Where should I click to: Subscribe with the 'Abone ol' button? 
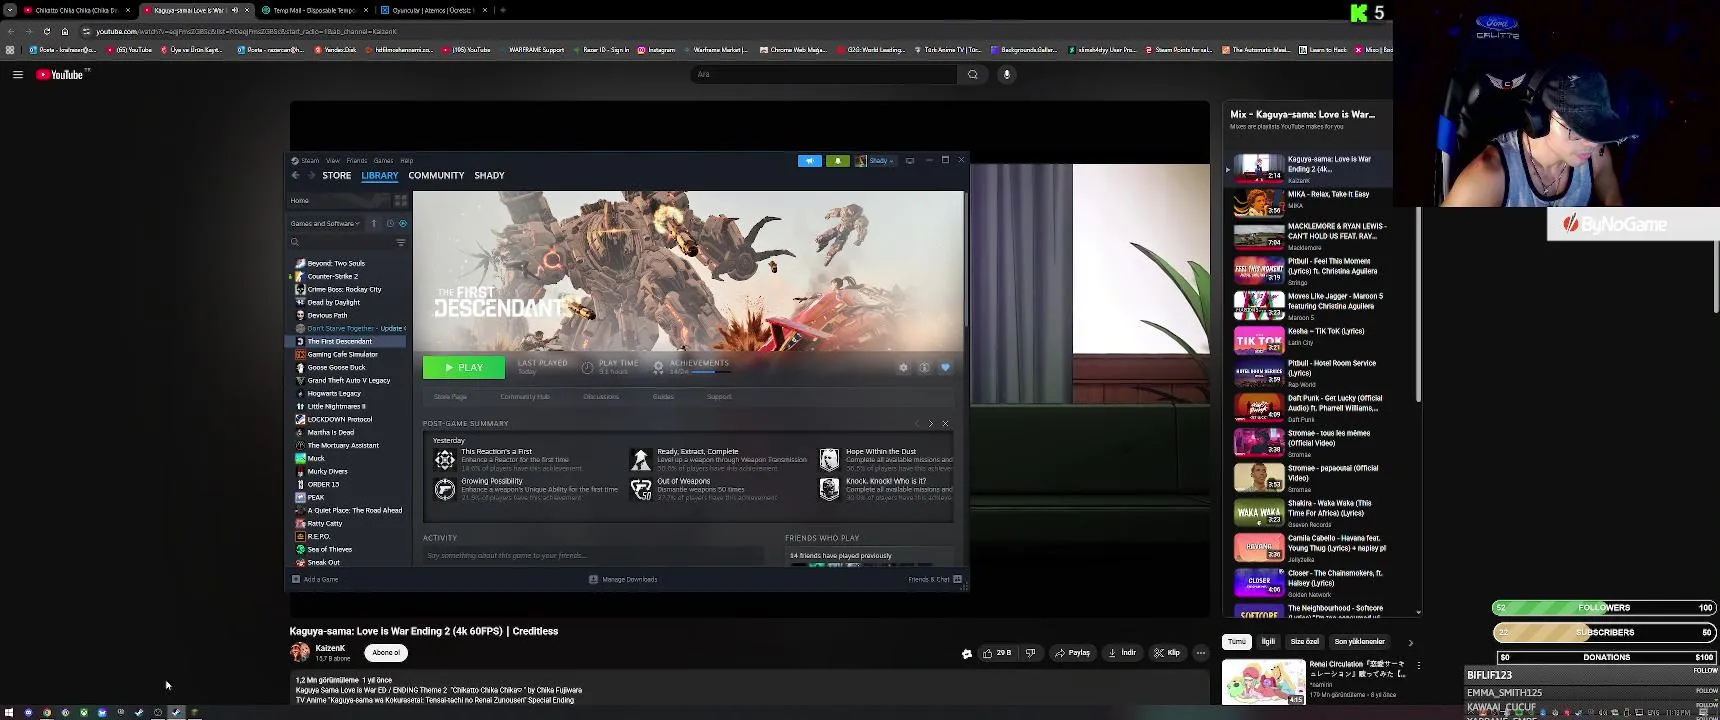click(386, 653)
